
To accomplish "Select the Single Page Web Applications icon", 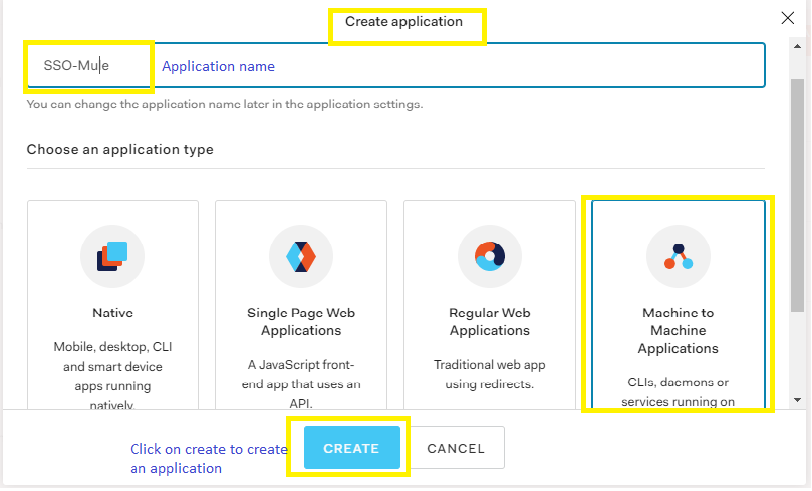I will 301,257.
